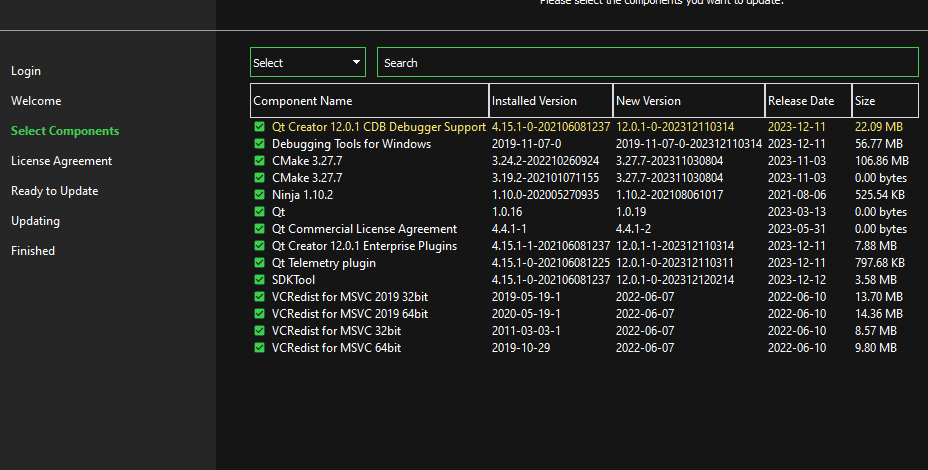Click release date 2023-12-12
The image size is (928, 470).
point(797,279)
